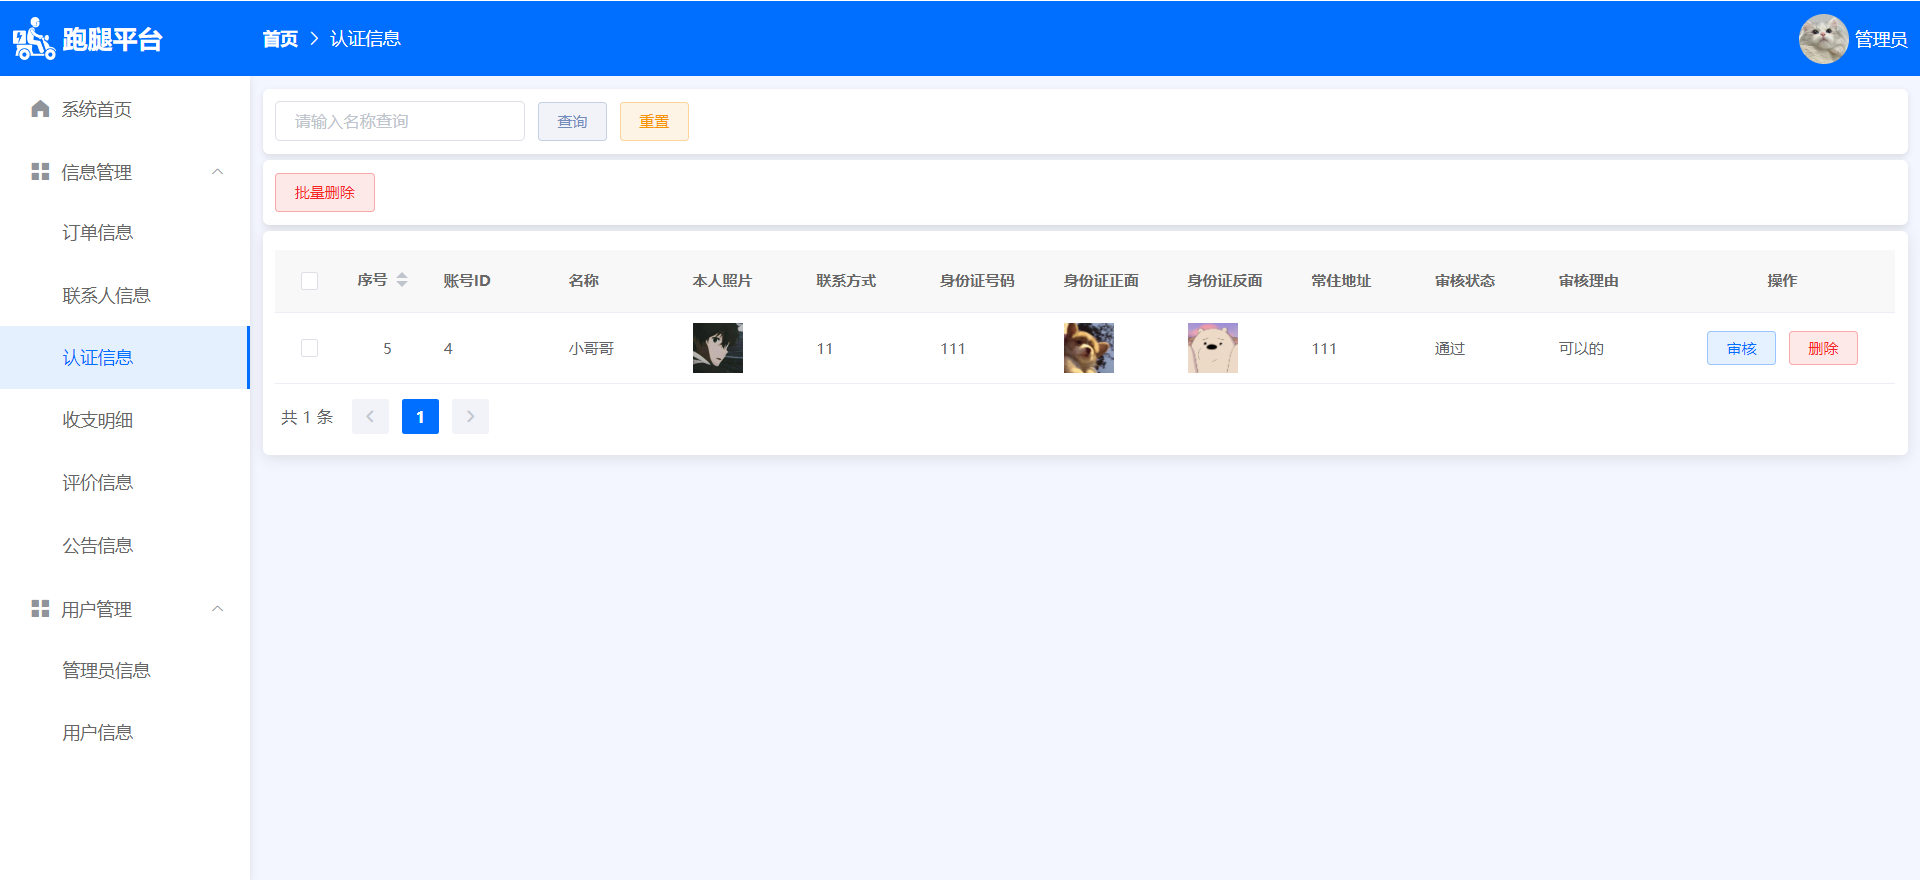This screenshot has height=880, width=1920.
Task: Open 评价信息 menu item
Action: point(125,483)
